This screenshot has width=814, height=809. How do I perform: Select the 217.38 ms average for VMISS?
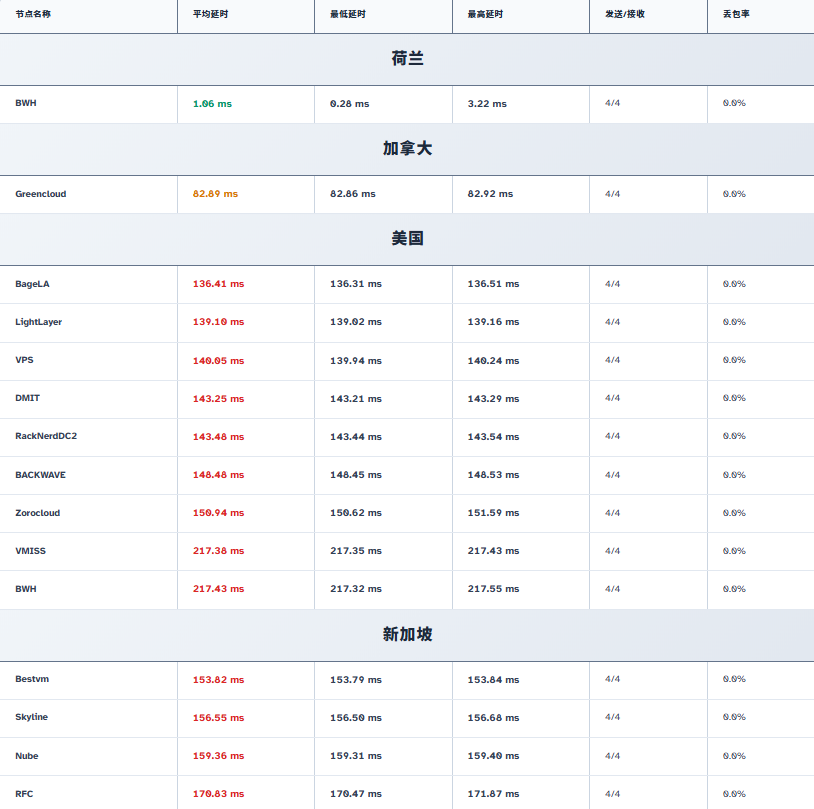click(x=218, y=551)
